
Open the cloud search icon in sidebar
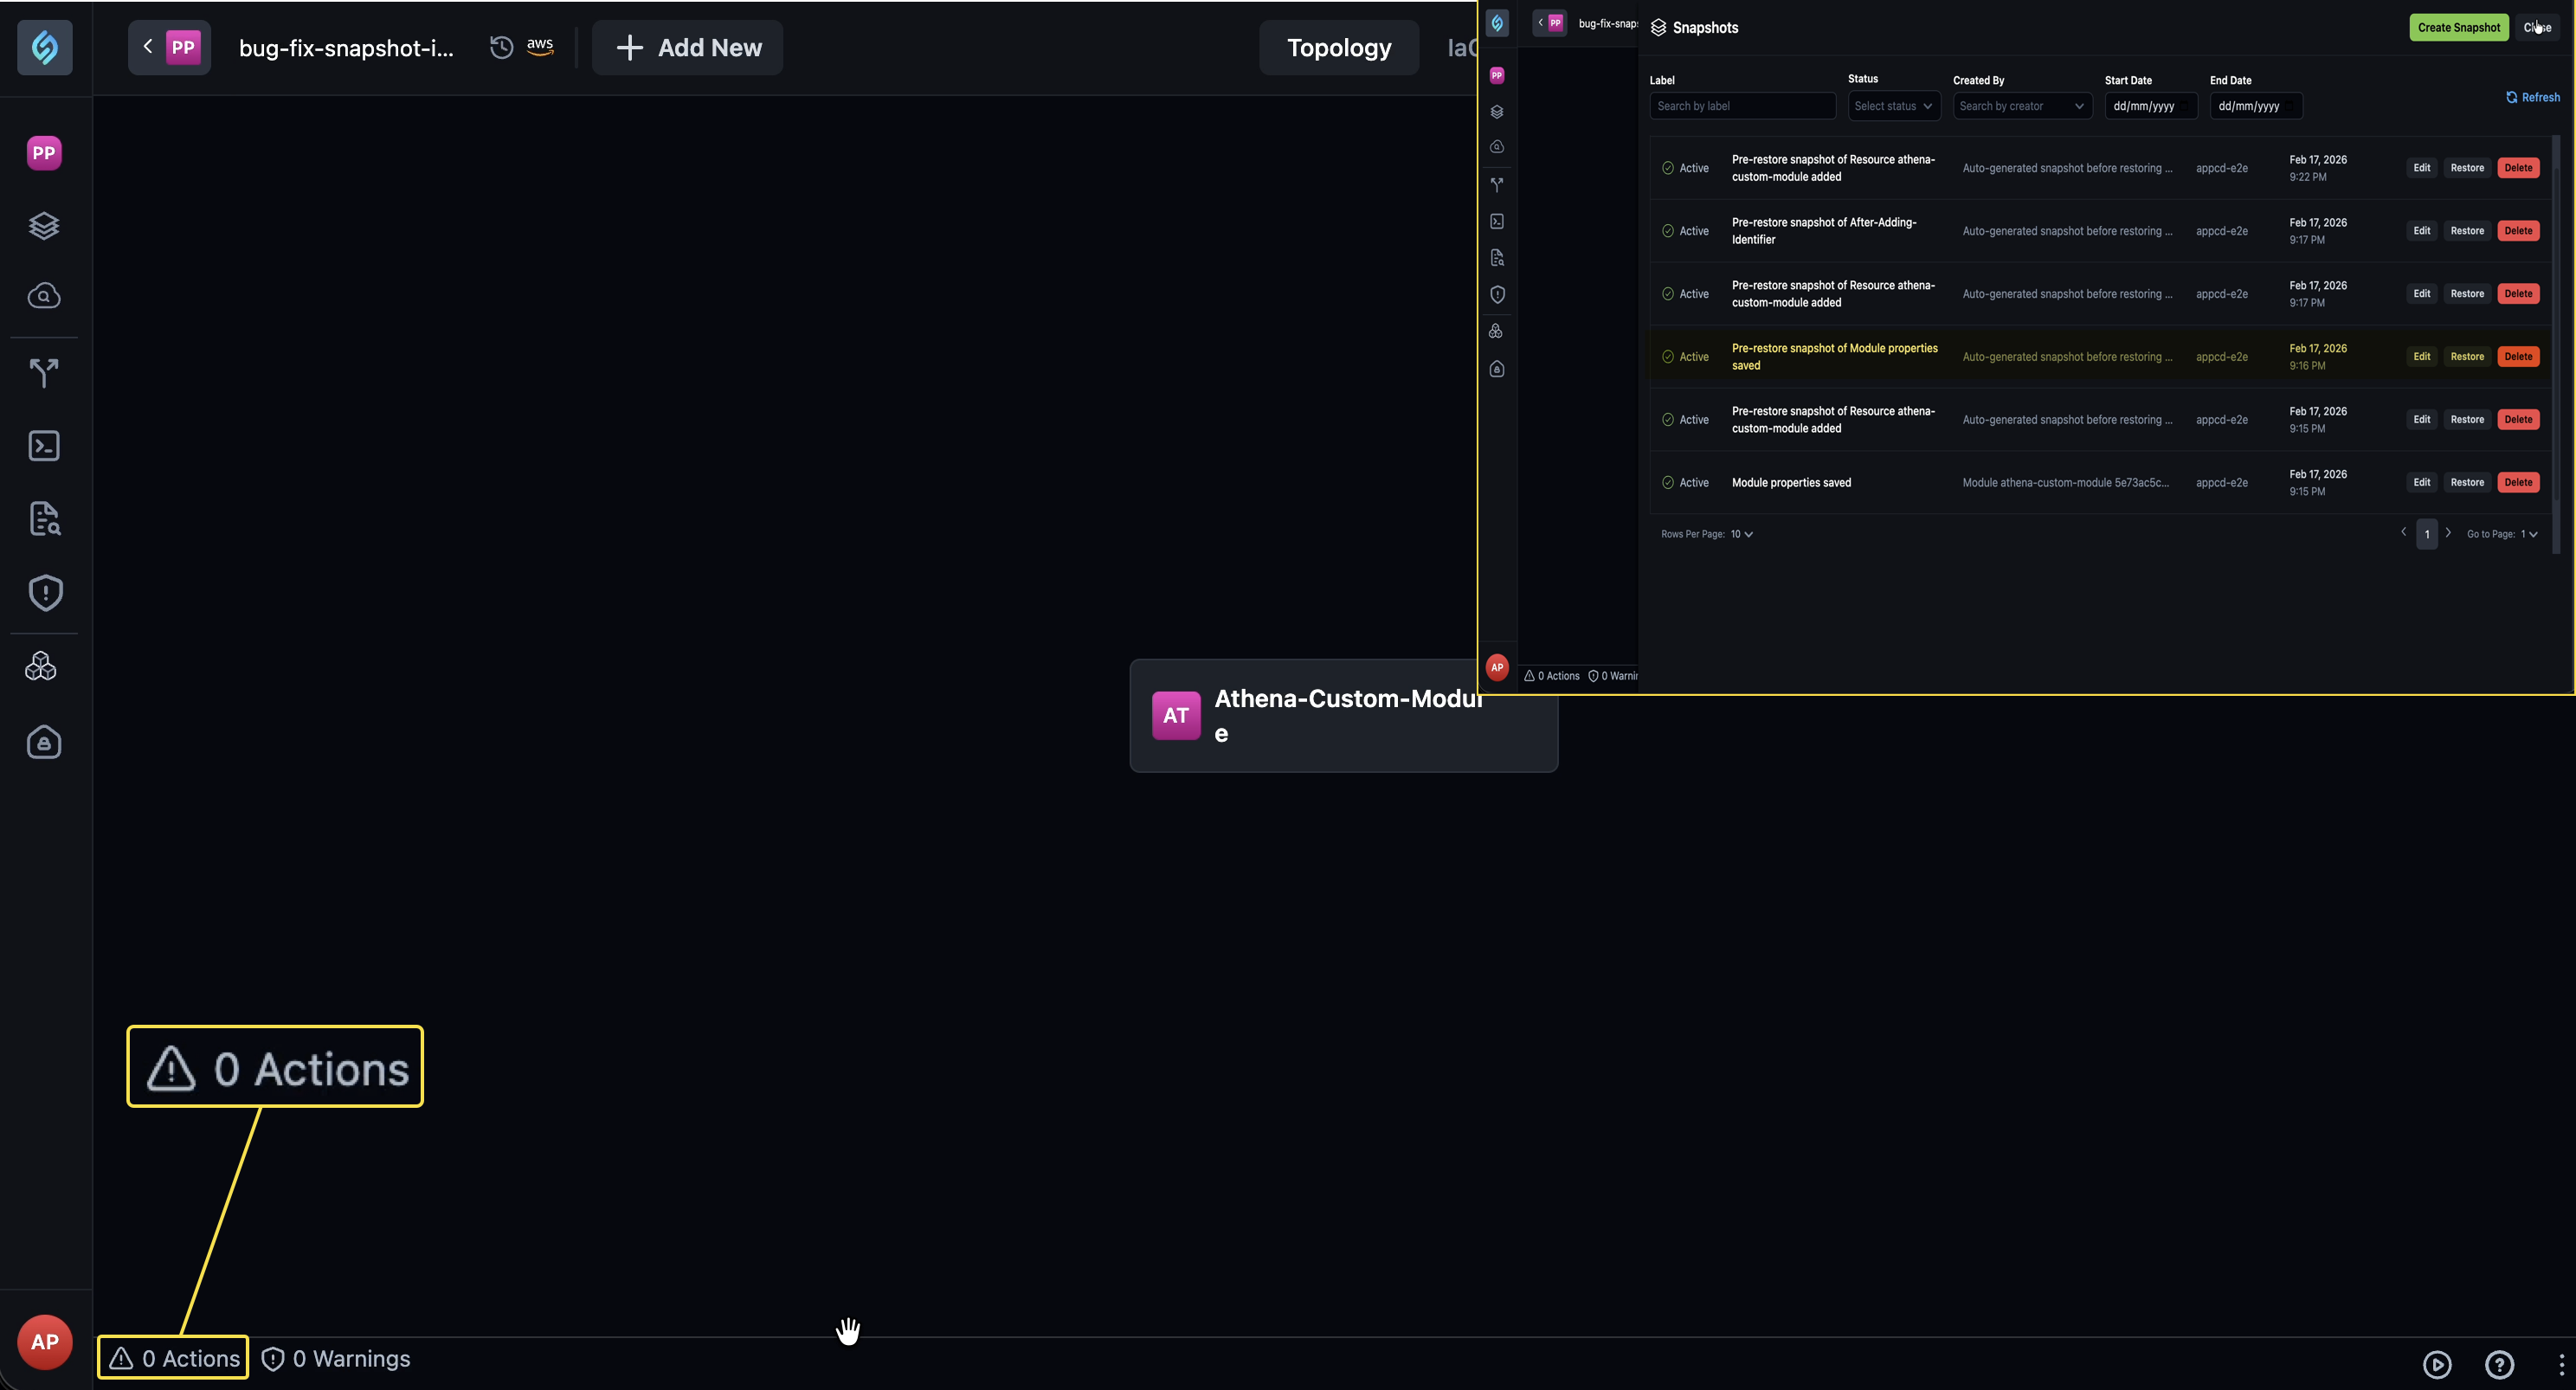(x=44, y=296)
